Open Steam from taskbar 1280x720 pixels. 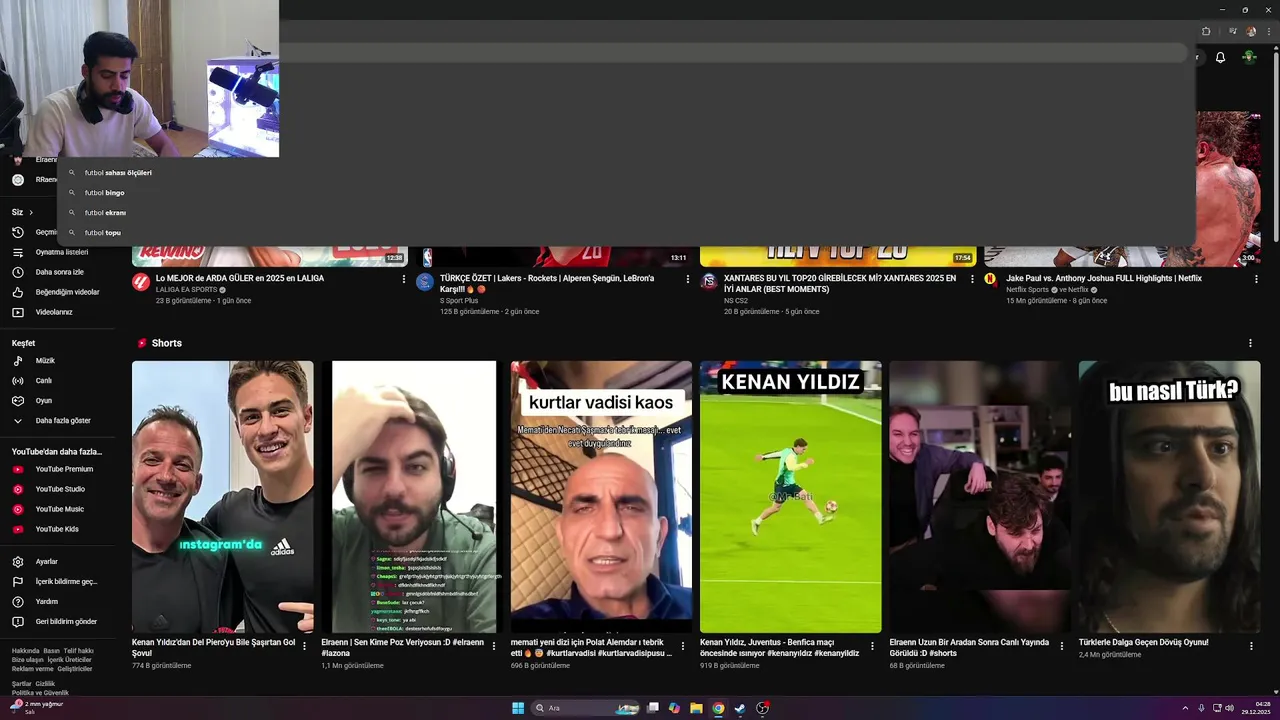coord(740,708)
